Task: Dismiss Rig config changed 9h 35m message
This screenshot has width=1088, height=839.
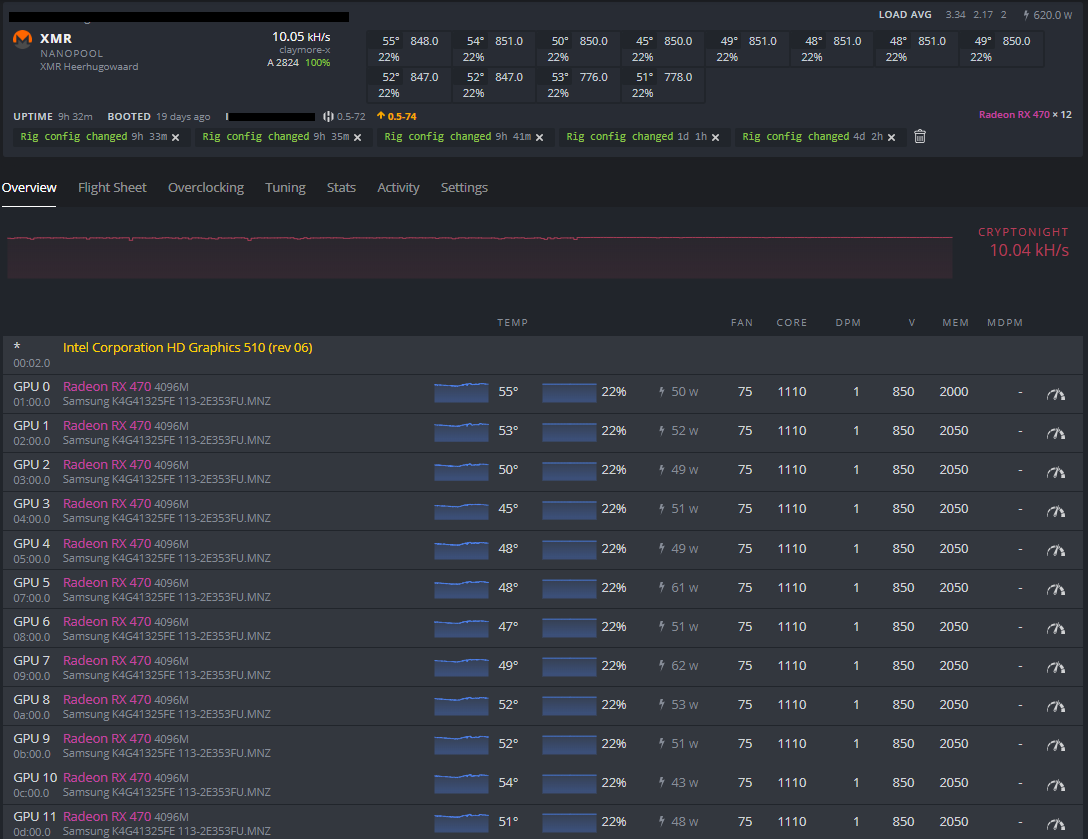Action: (x=357, y=137)
